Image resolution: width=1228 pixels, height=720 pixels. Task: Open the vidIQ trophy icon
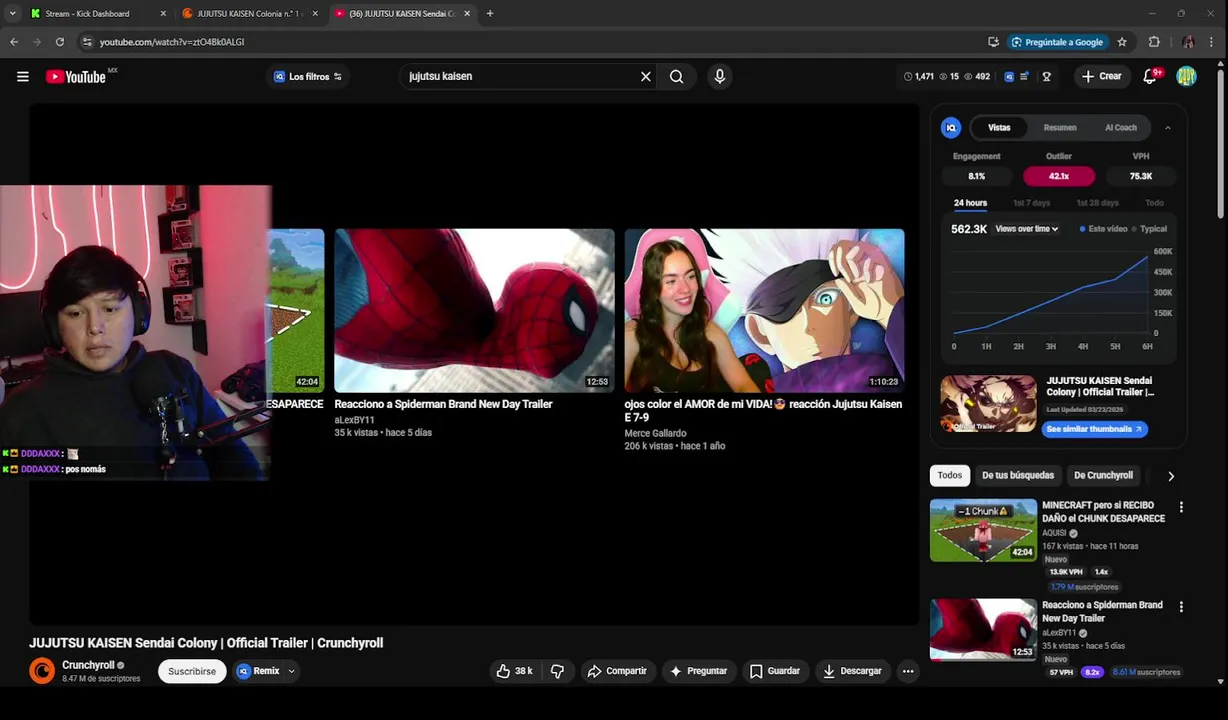[1046, 76]
